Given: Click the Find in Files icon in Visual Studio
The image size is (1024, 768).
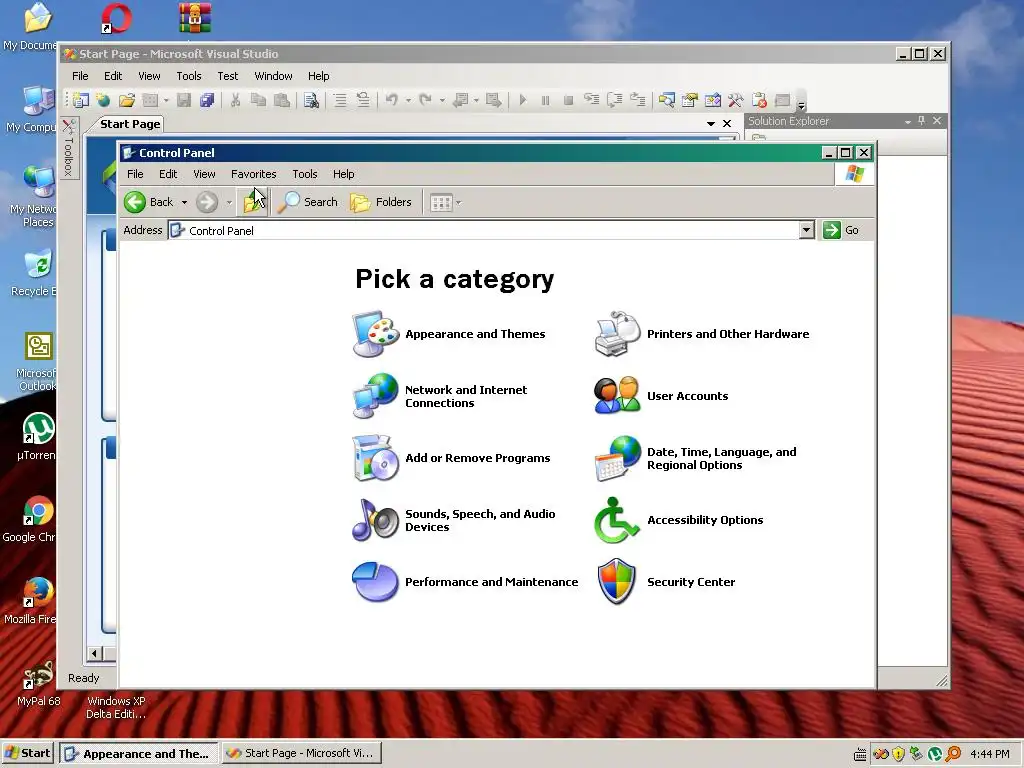Looking at the screenshot, I should (x=312, y=100).
